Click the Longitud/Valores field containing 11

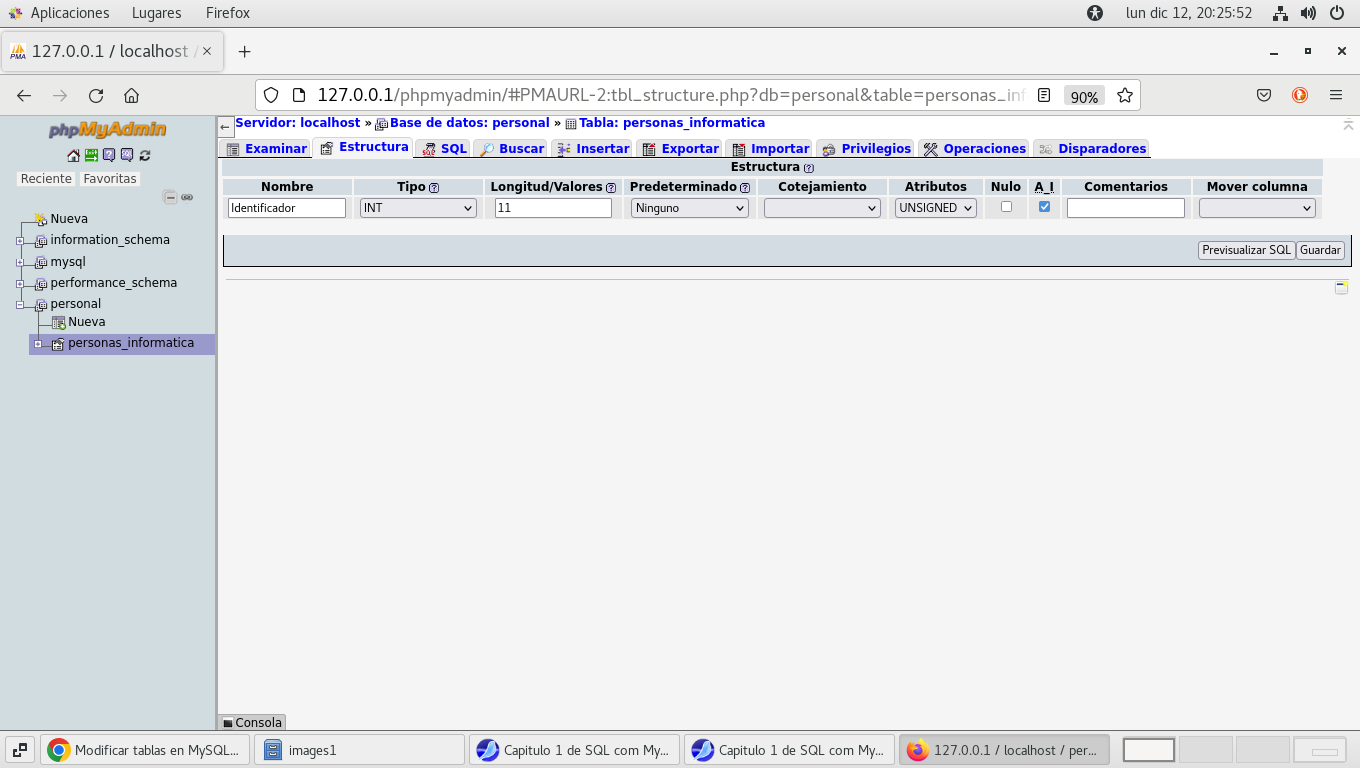(553, 208)
